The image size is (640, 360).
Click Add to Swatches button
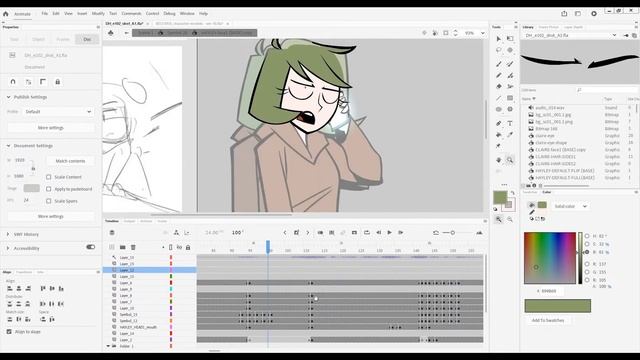pos(548,320)
